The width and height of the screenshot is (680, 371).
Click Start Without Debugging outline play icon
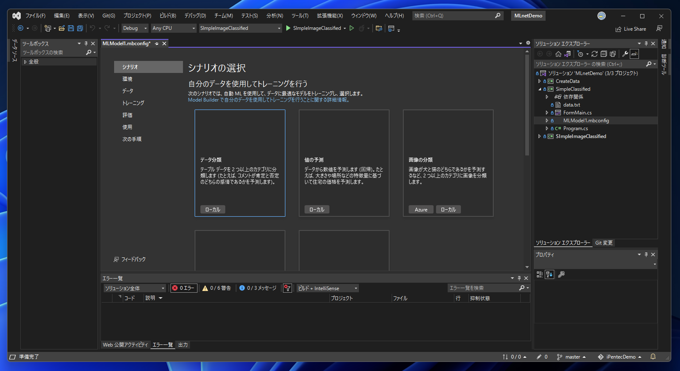click(352, 28)
